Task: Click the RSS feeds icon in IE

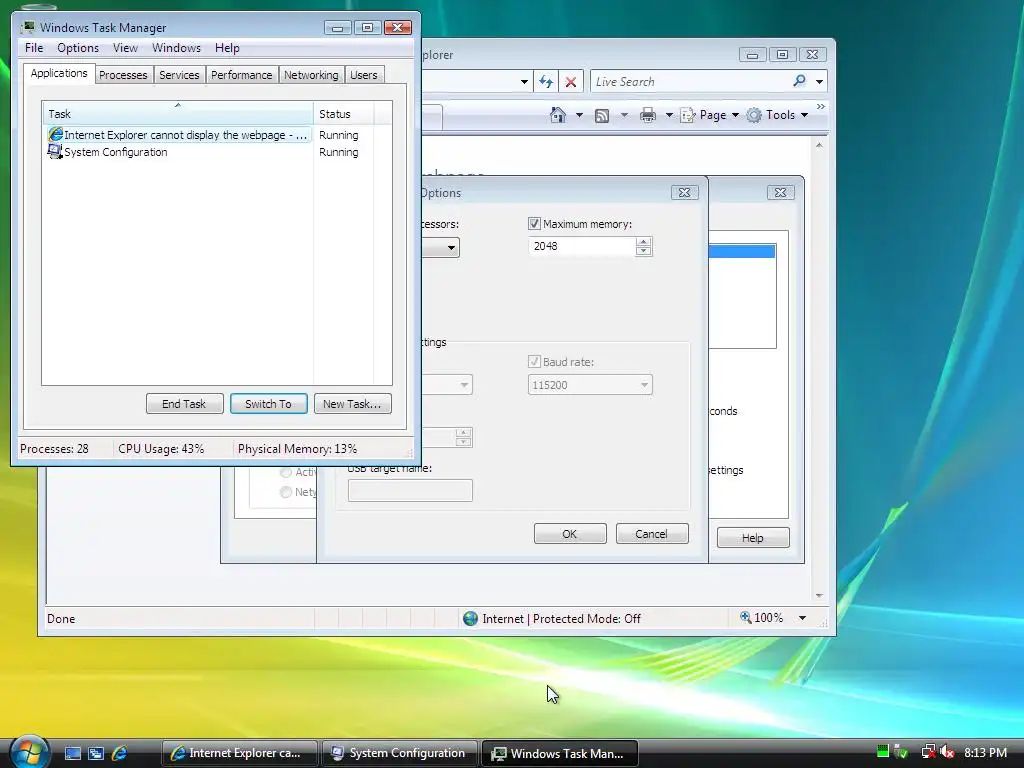Action: [601, 116]
